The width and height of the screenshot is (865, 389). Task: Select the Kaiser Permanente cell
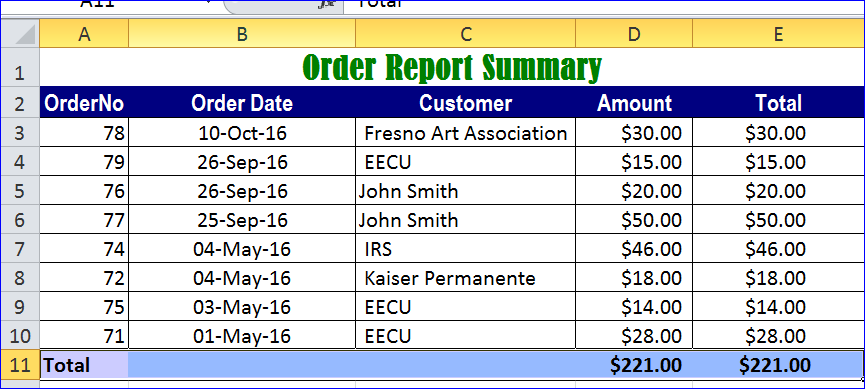click(466, 278)
